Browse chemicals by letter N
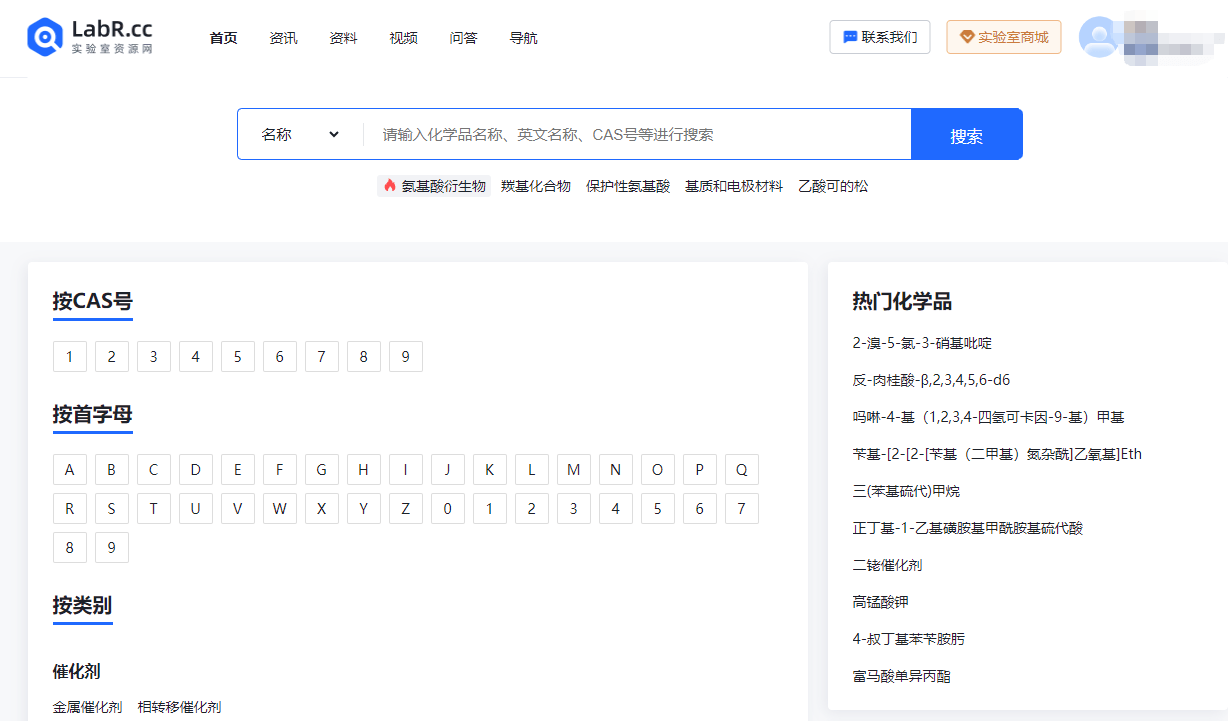The width and height of the screenshot is (1228, 721). [x=616, y=470]
